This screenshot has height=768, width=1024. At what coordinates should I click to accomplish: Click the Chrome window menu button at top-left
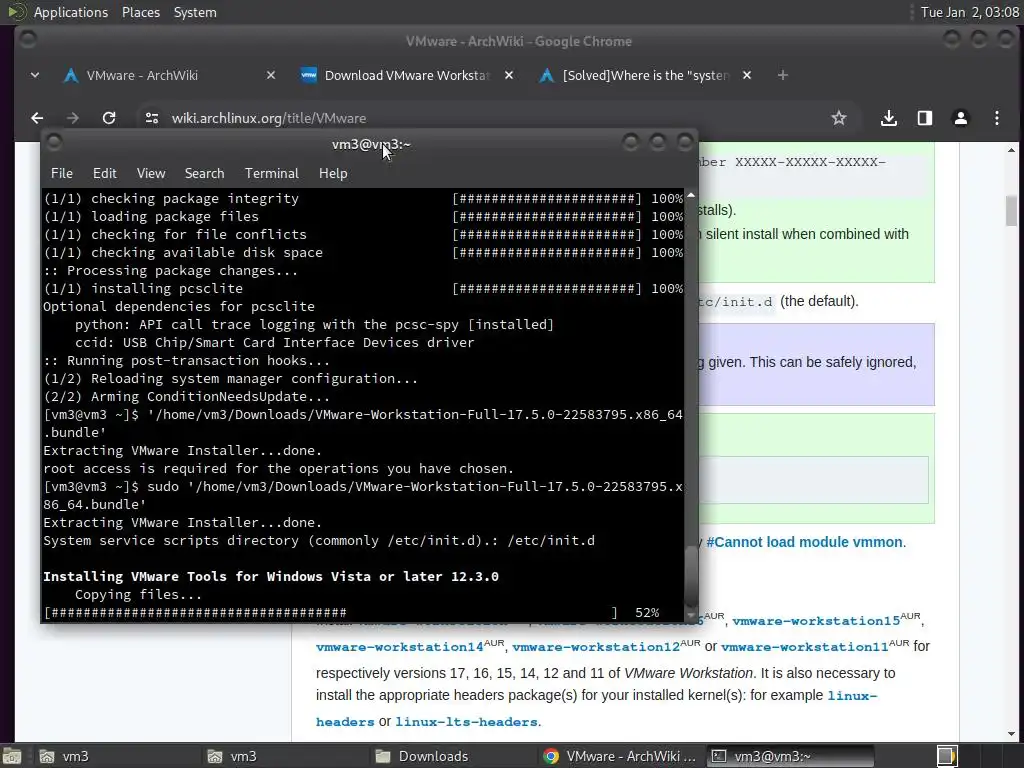point(28,40)
